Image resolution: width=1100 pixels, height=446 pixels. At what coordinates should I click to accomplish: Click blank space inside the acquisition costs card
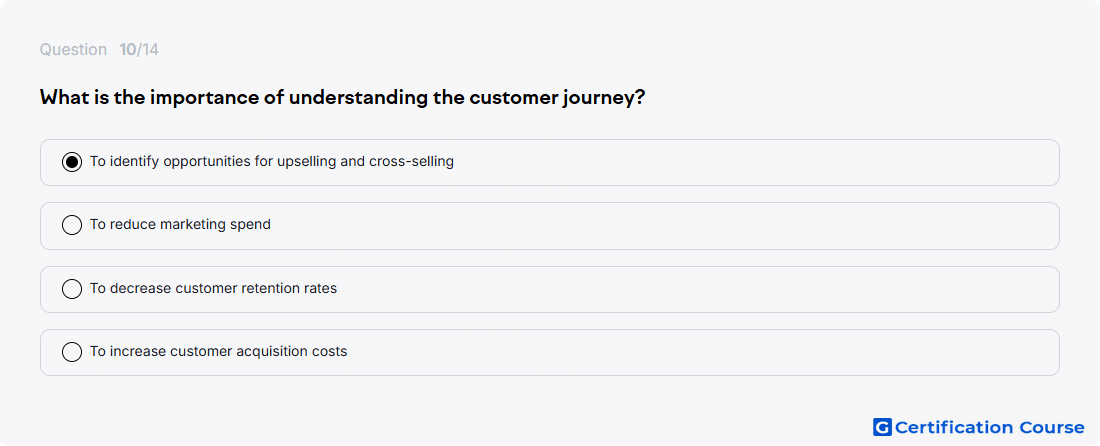pyautogui.click(x=702, y=352)
